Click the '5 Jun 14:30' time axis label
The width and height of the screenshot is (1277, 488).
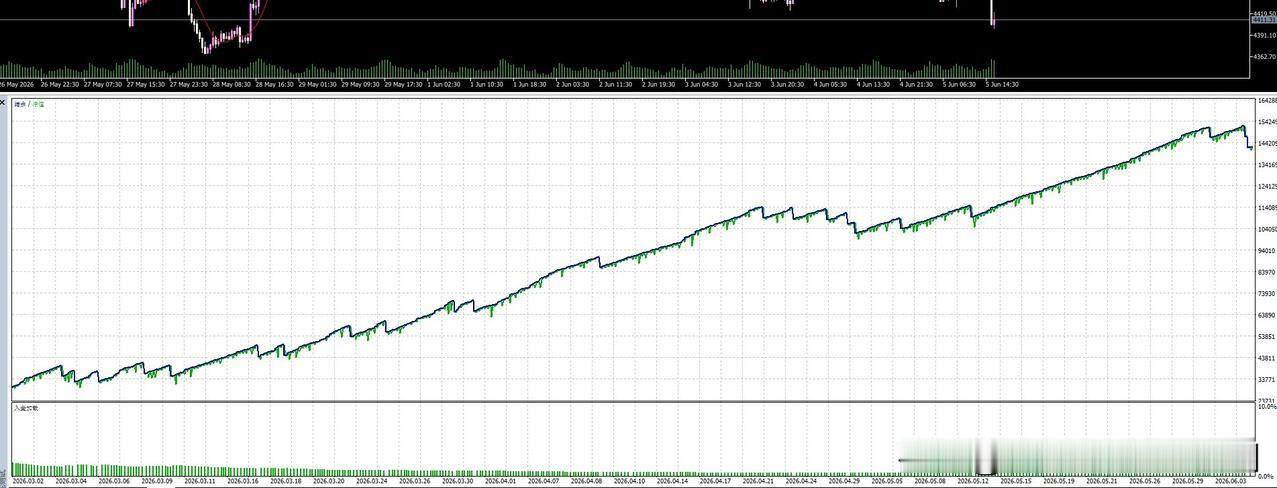pos(1002,84)
